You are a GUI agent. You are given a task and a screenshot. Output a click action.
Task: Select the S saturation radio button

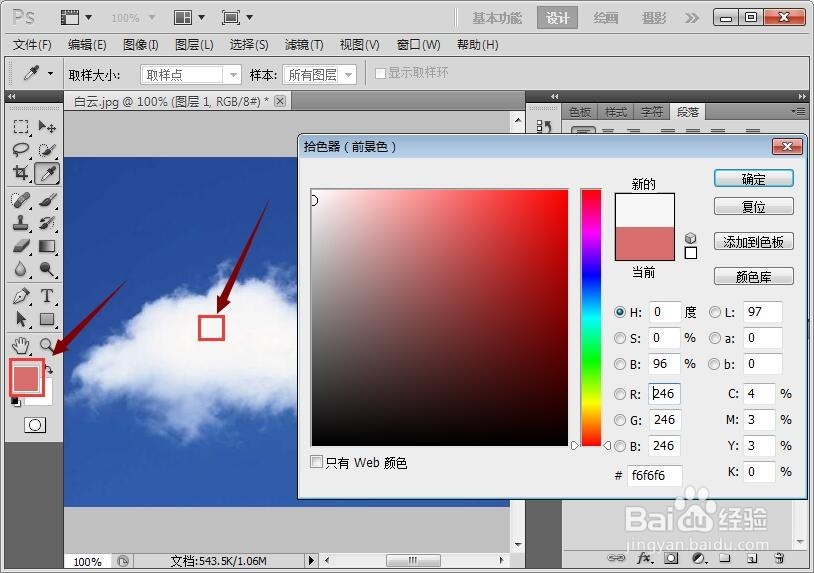coord(620,338)
